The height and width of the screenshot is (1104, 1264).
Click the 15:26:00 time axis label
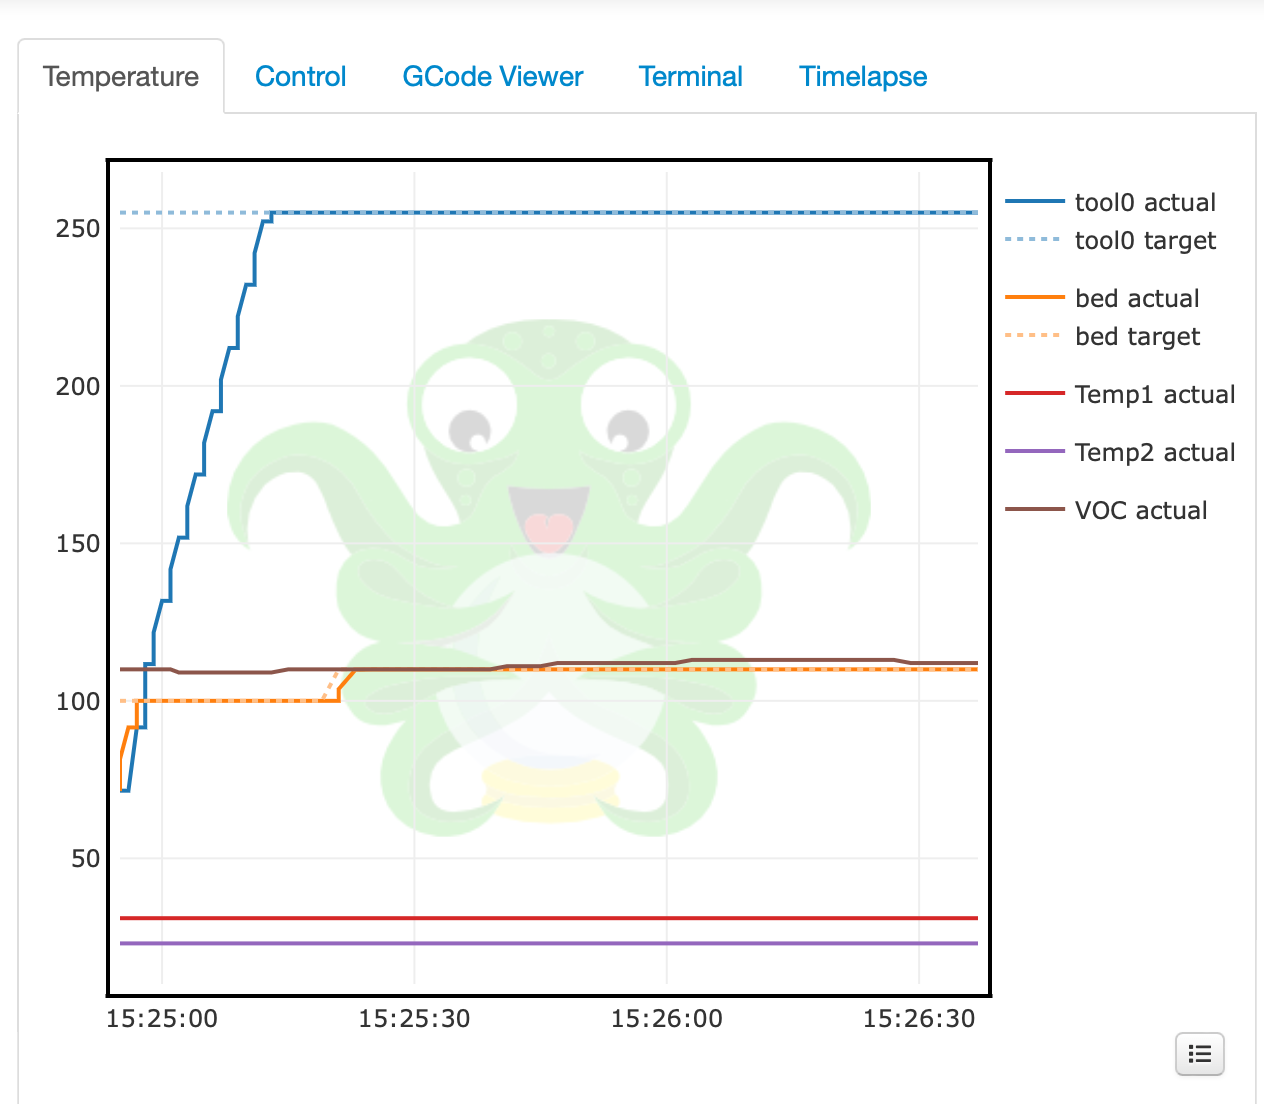point(667,1019)
